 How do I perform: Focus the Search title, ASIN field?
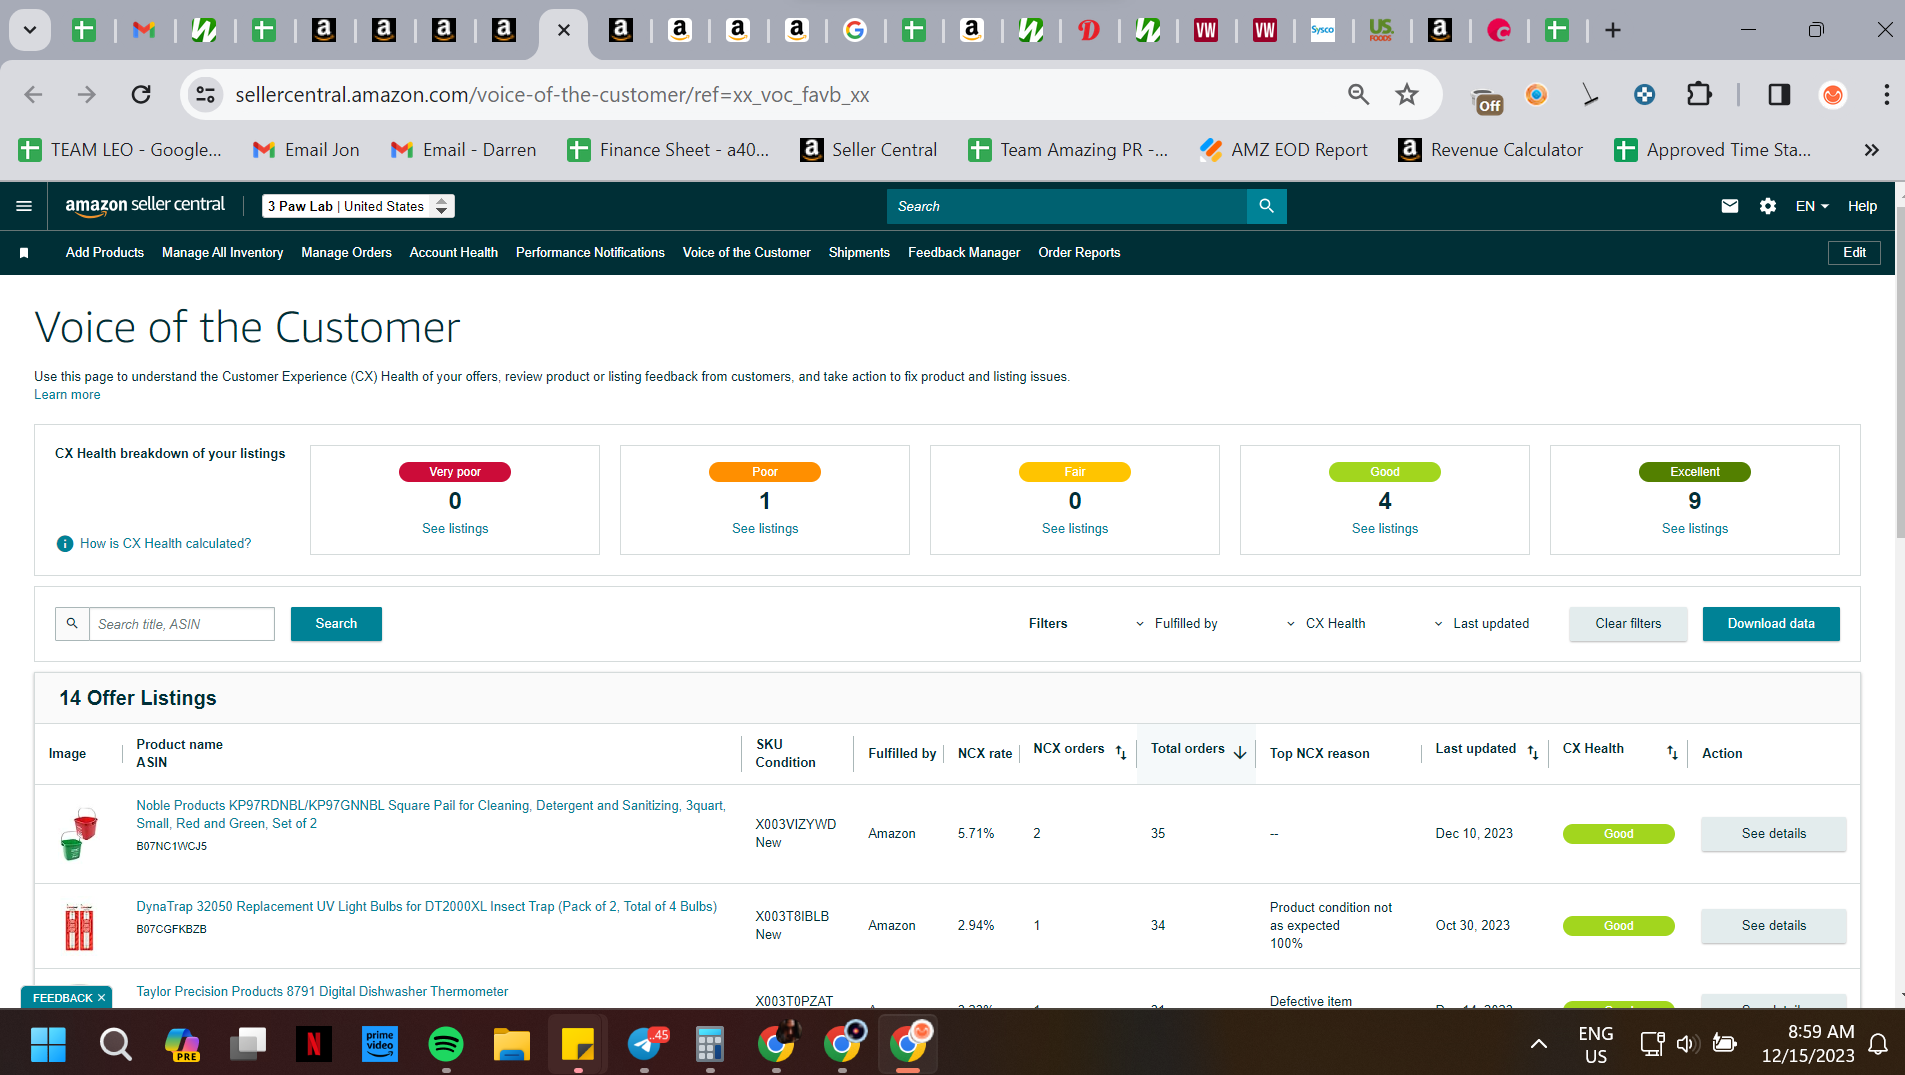(181, 624)
